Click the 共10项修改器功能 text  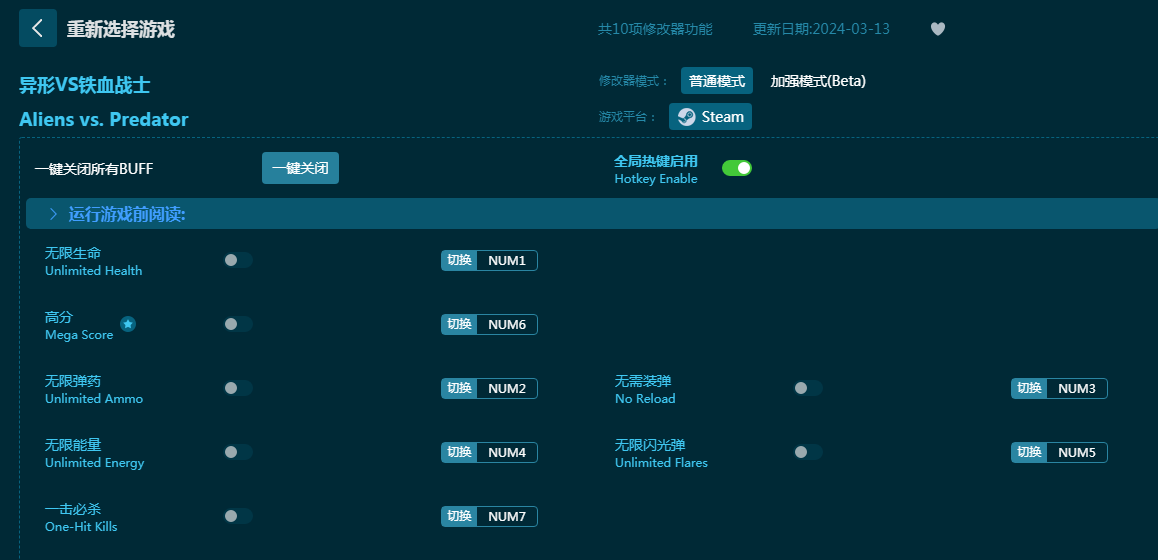[655, 29]
